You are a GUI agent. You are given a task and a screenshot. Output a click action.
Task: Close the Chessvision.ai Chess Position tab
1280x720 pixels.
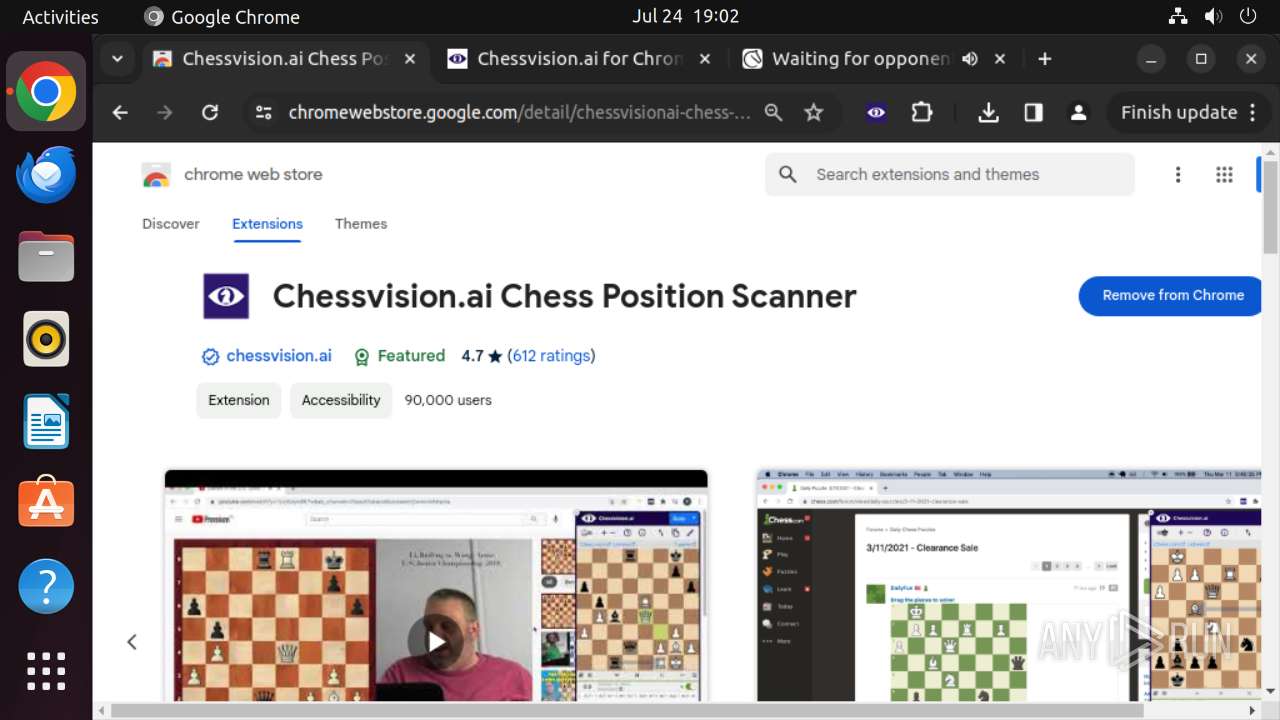(x=409, y=59)
